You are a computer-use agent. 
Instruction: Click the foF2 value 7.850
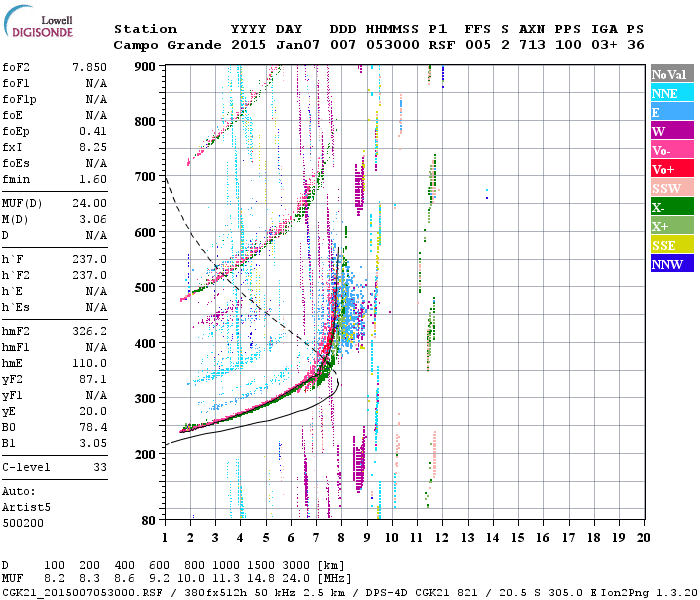pyautogui.click(x=89, y=67)
